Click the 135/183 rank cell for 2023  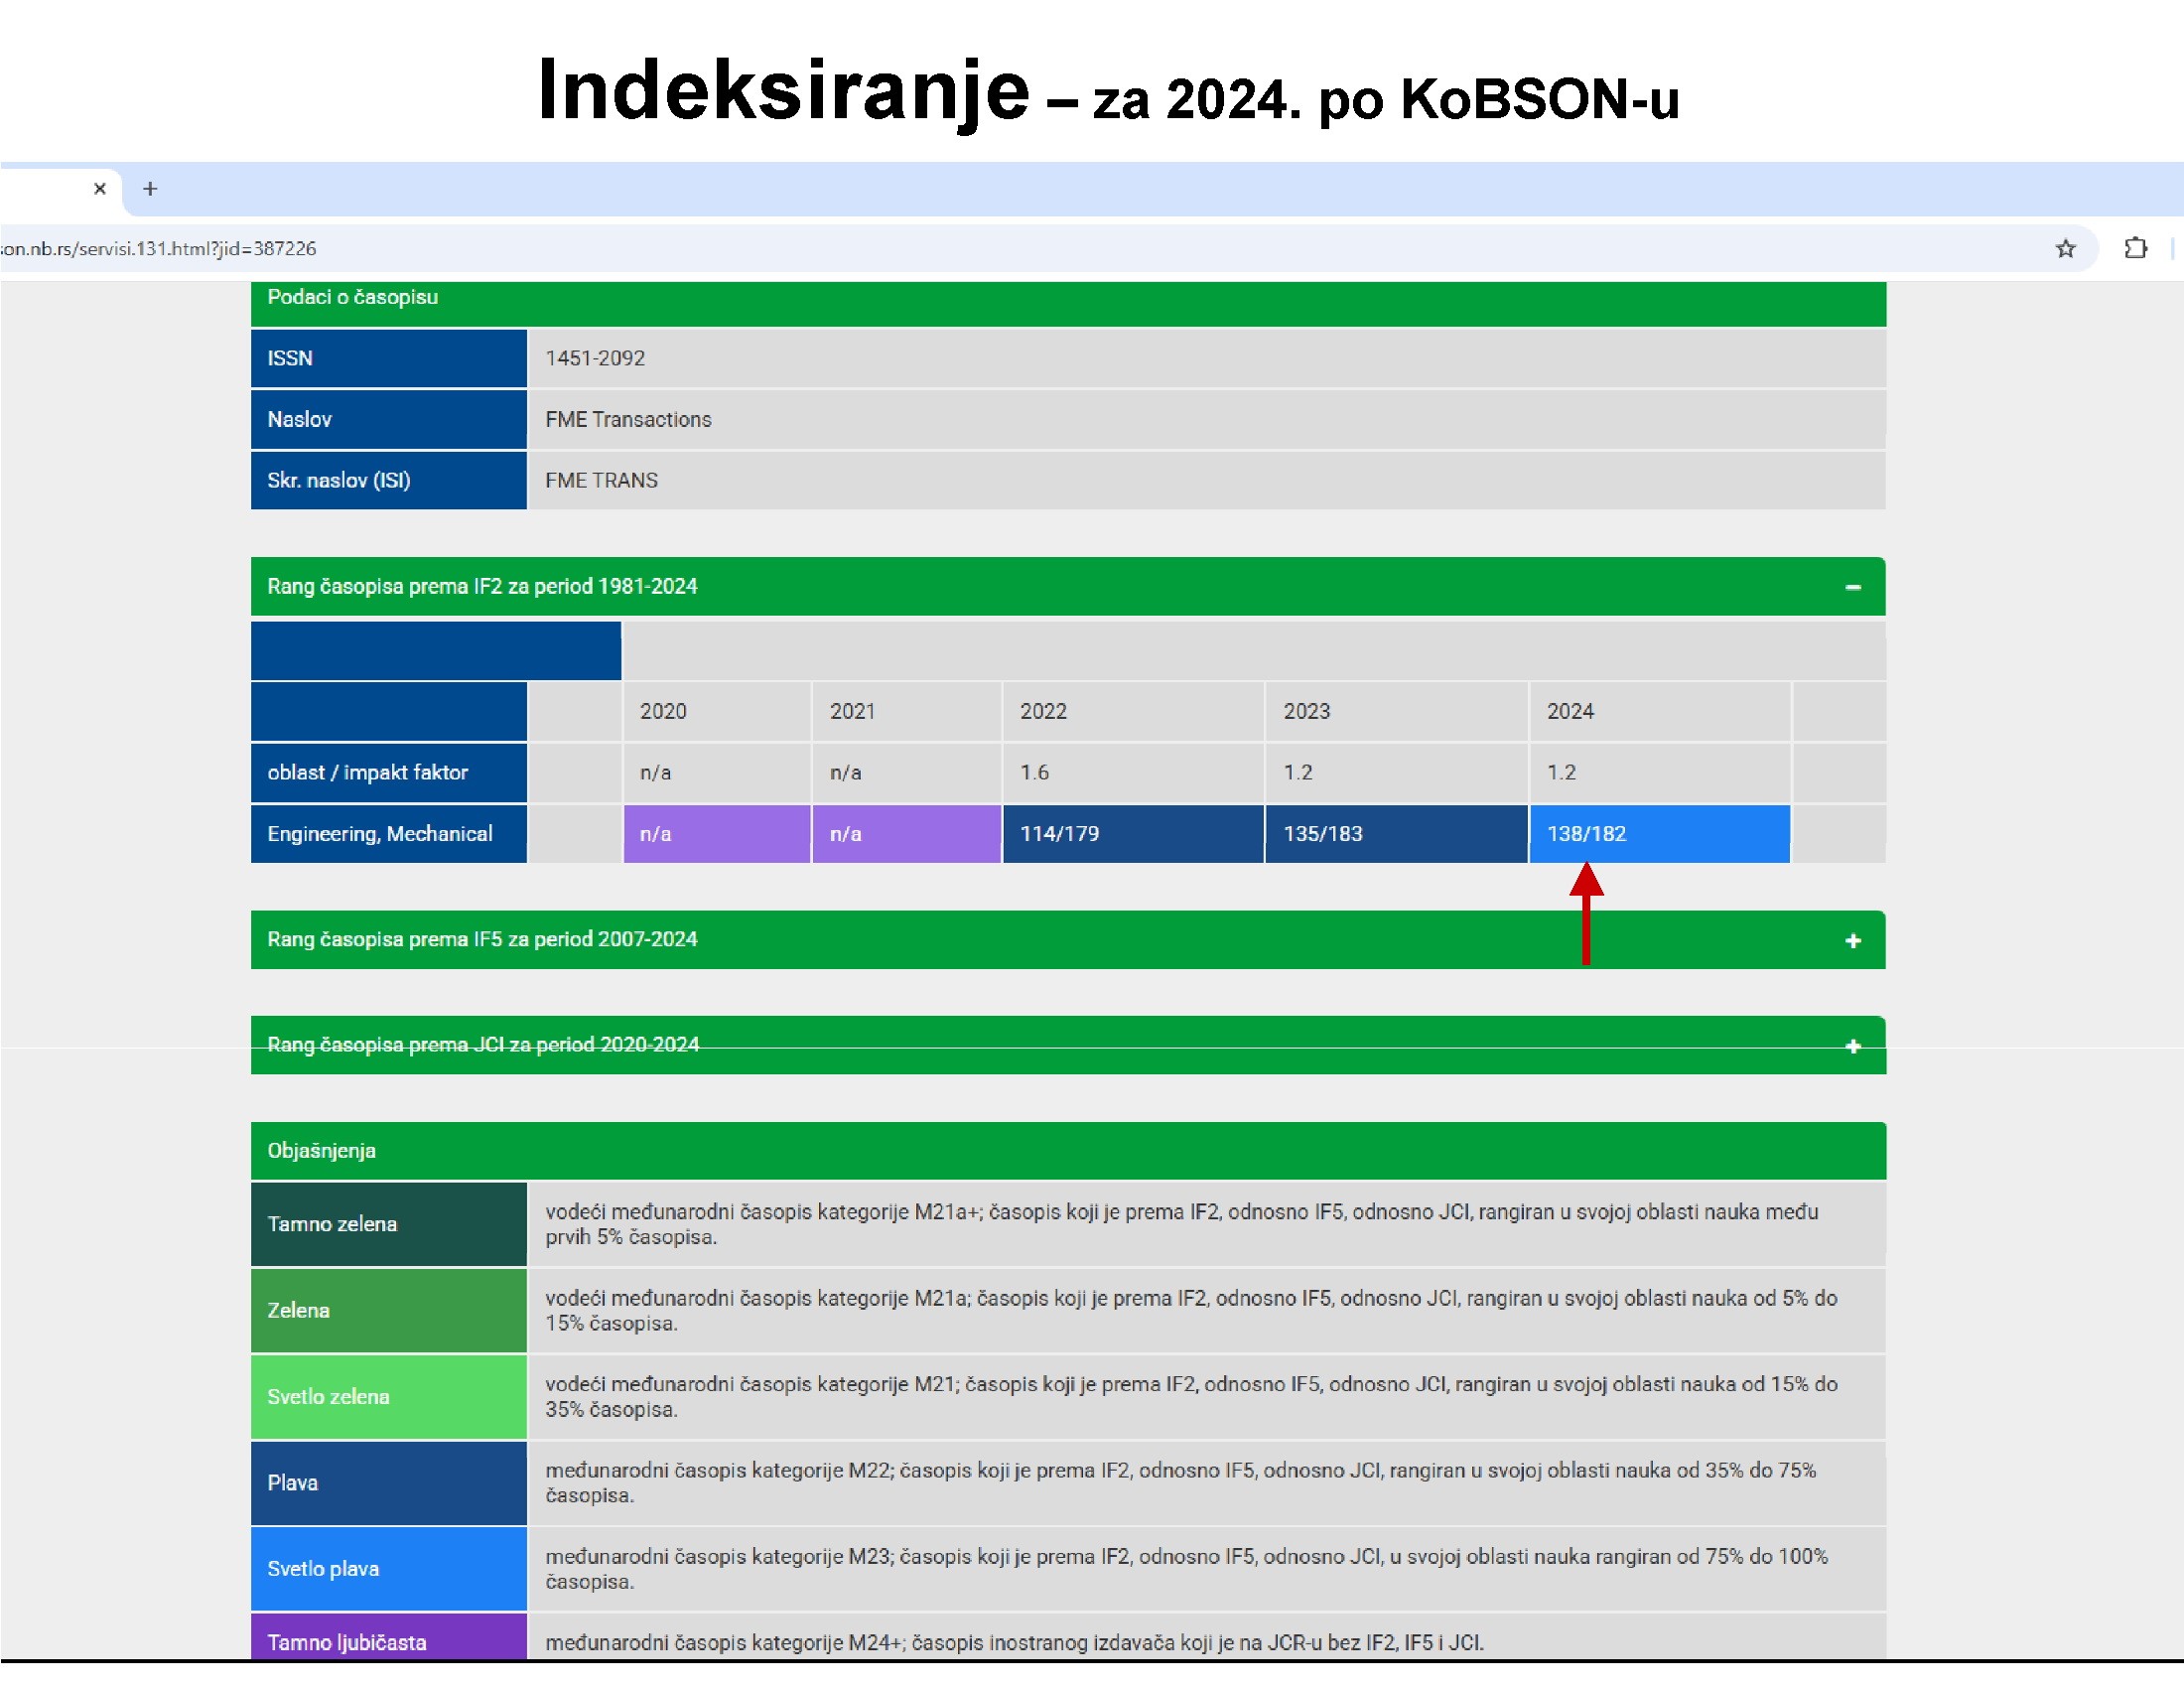[x=1395, y=833]
